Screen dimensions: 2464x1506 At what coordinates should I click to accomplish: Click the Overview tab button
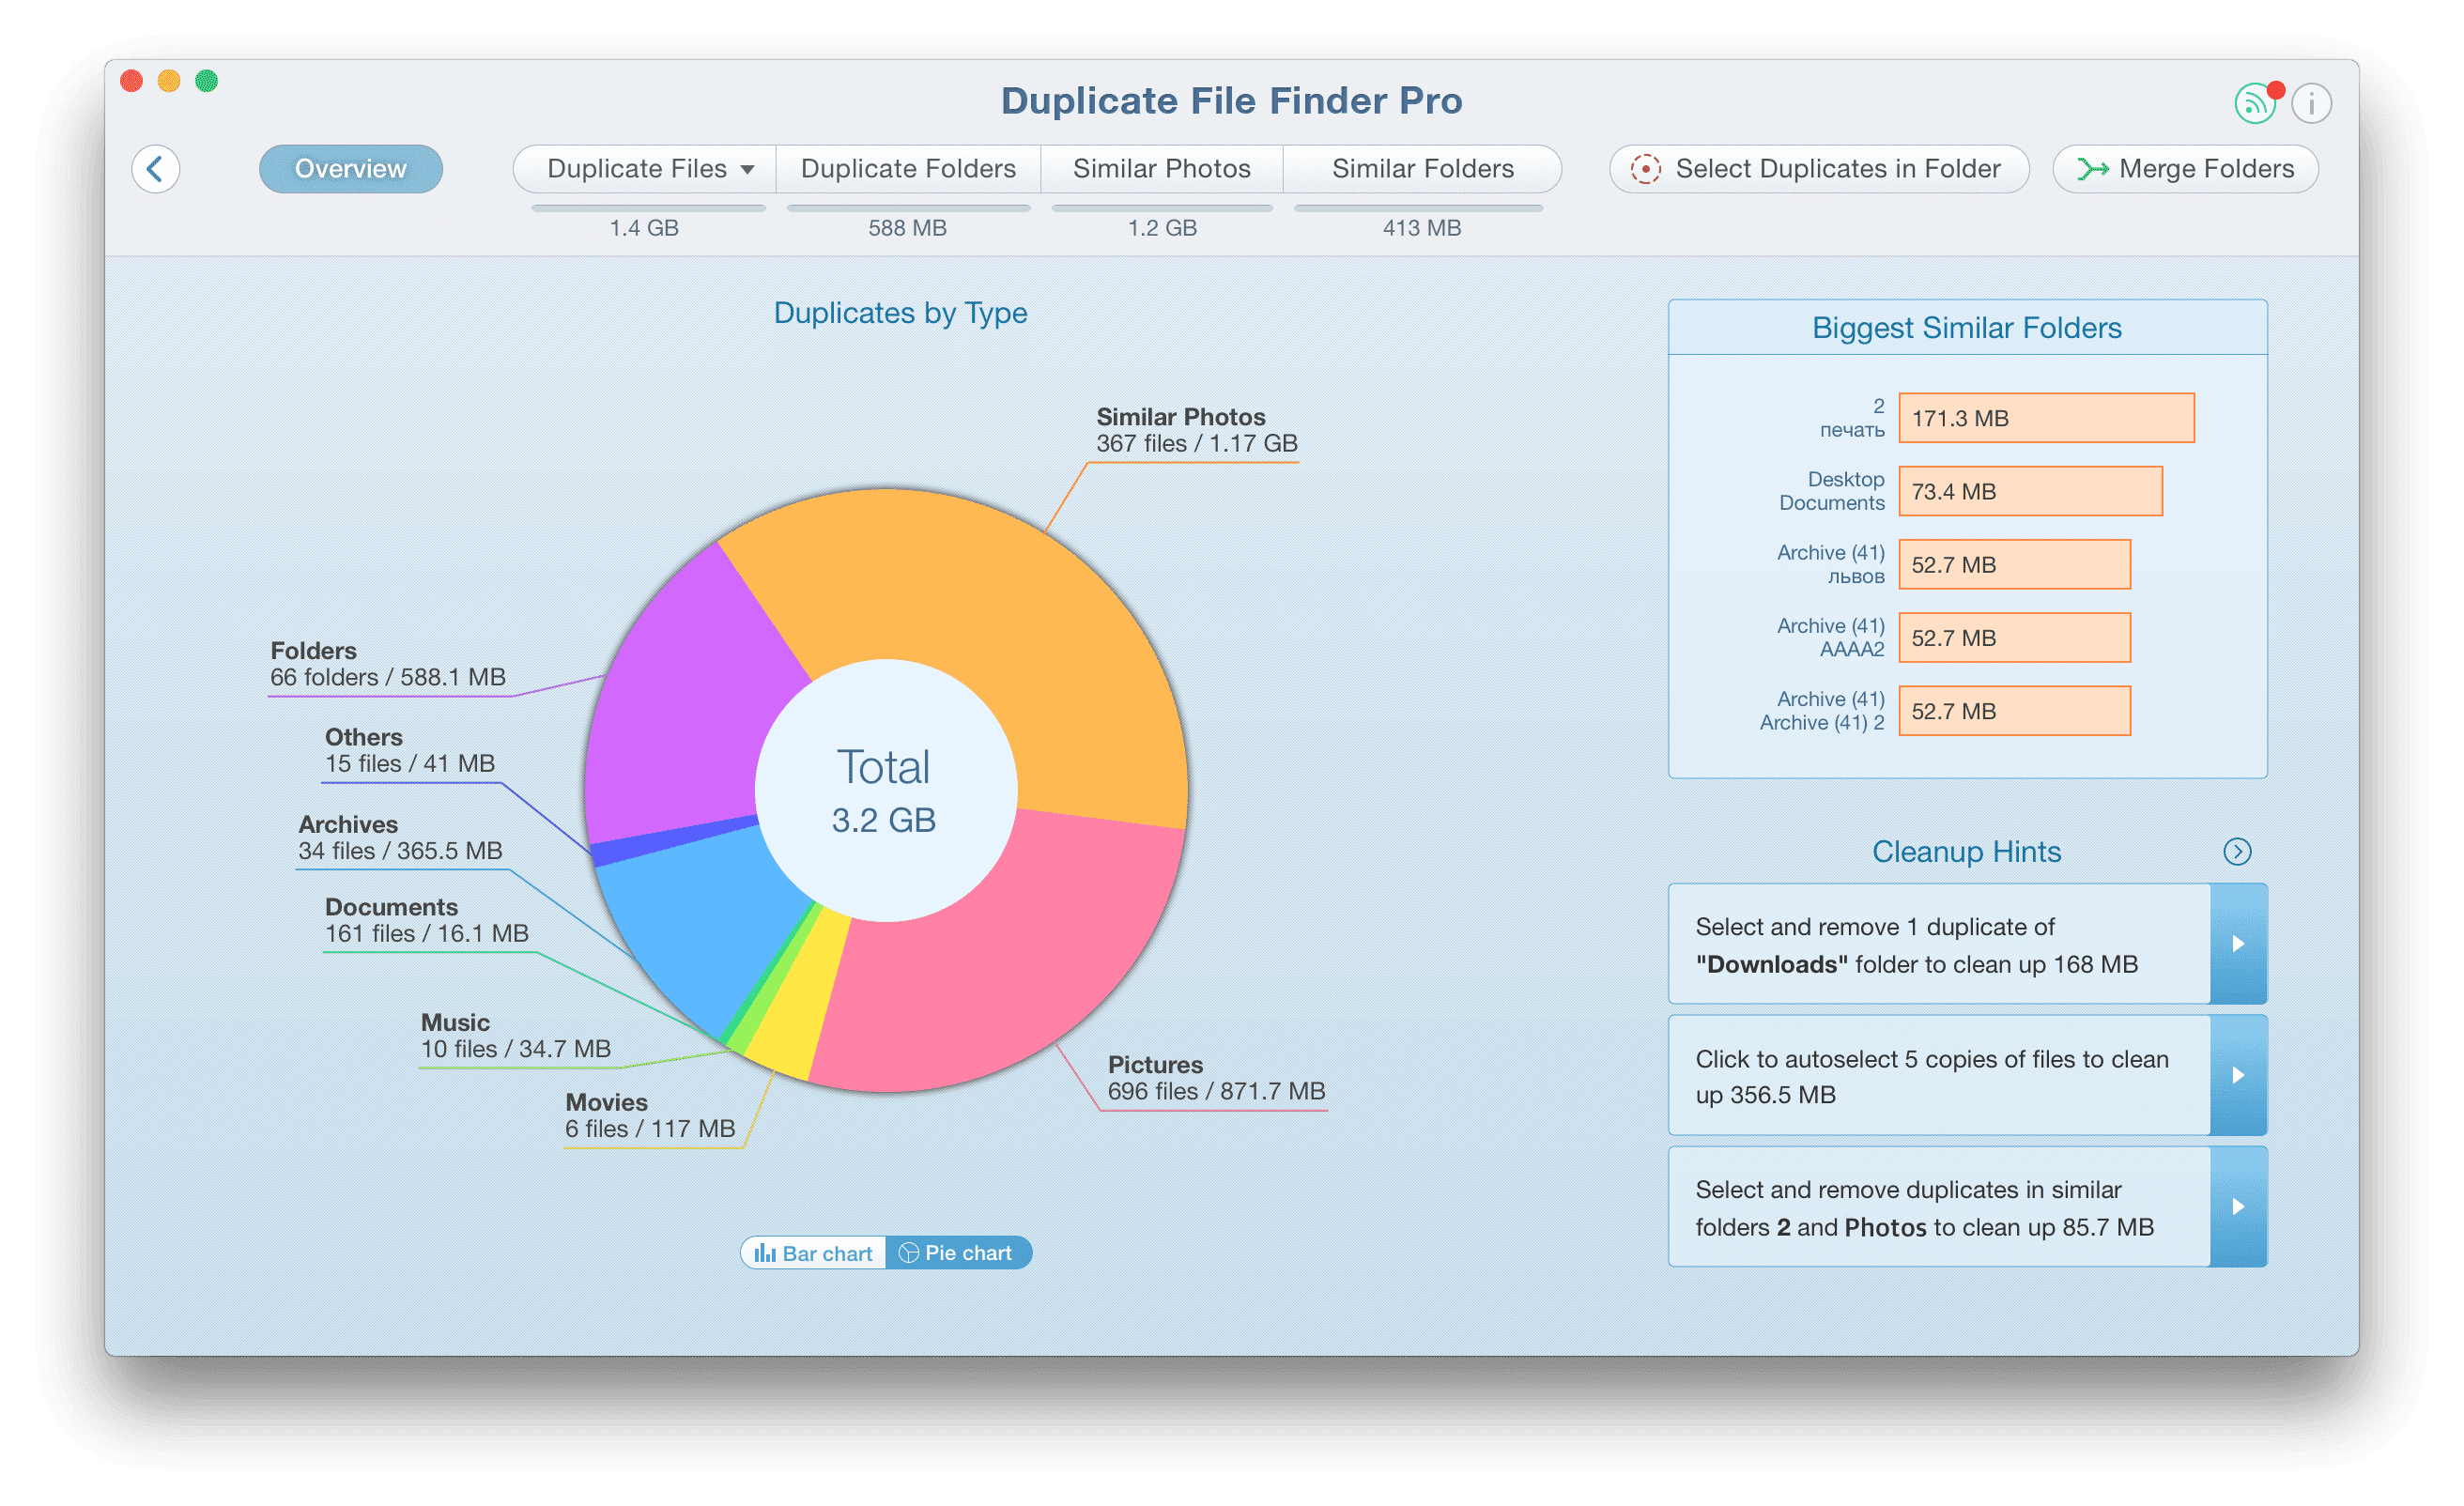tap(354, 169)
